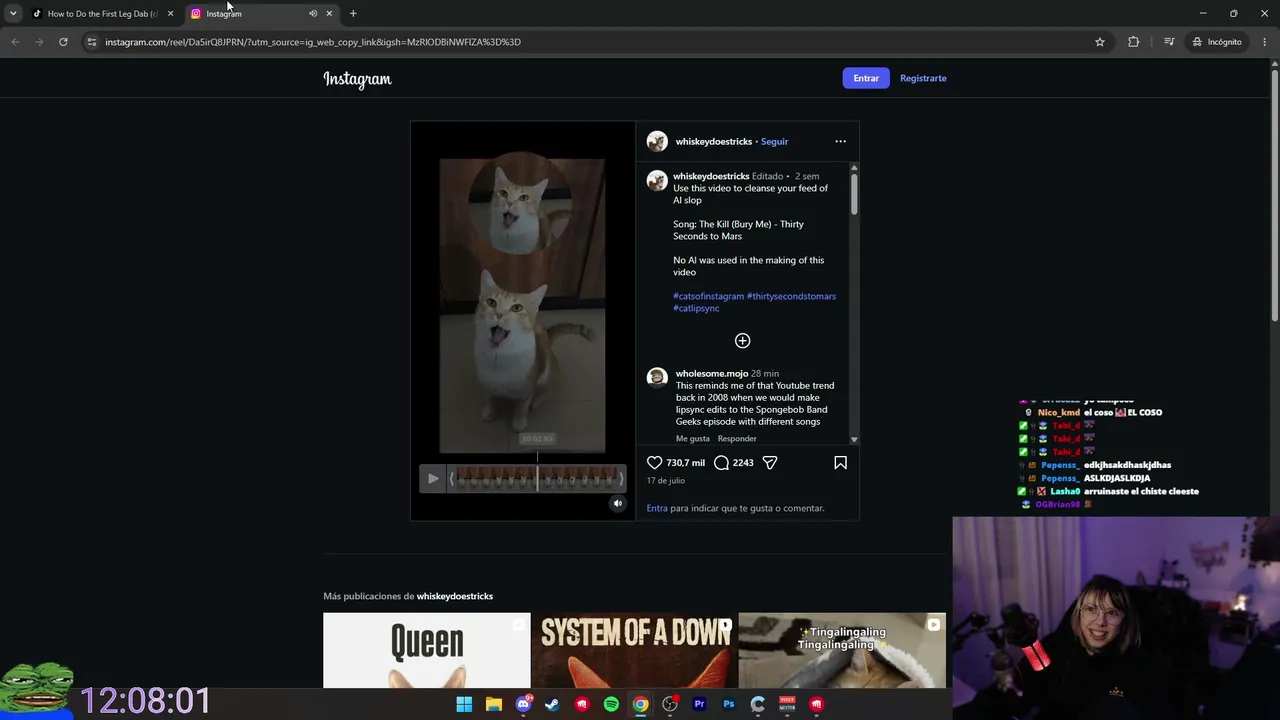Click the page vertical scrollbar thumb
1280x720 pixels.
[1275, 195]
